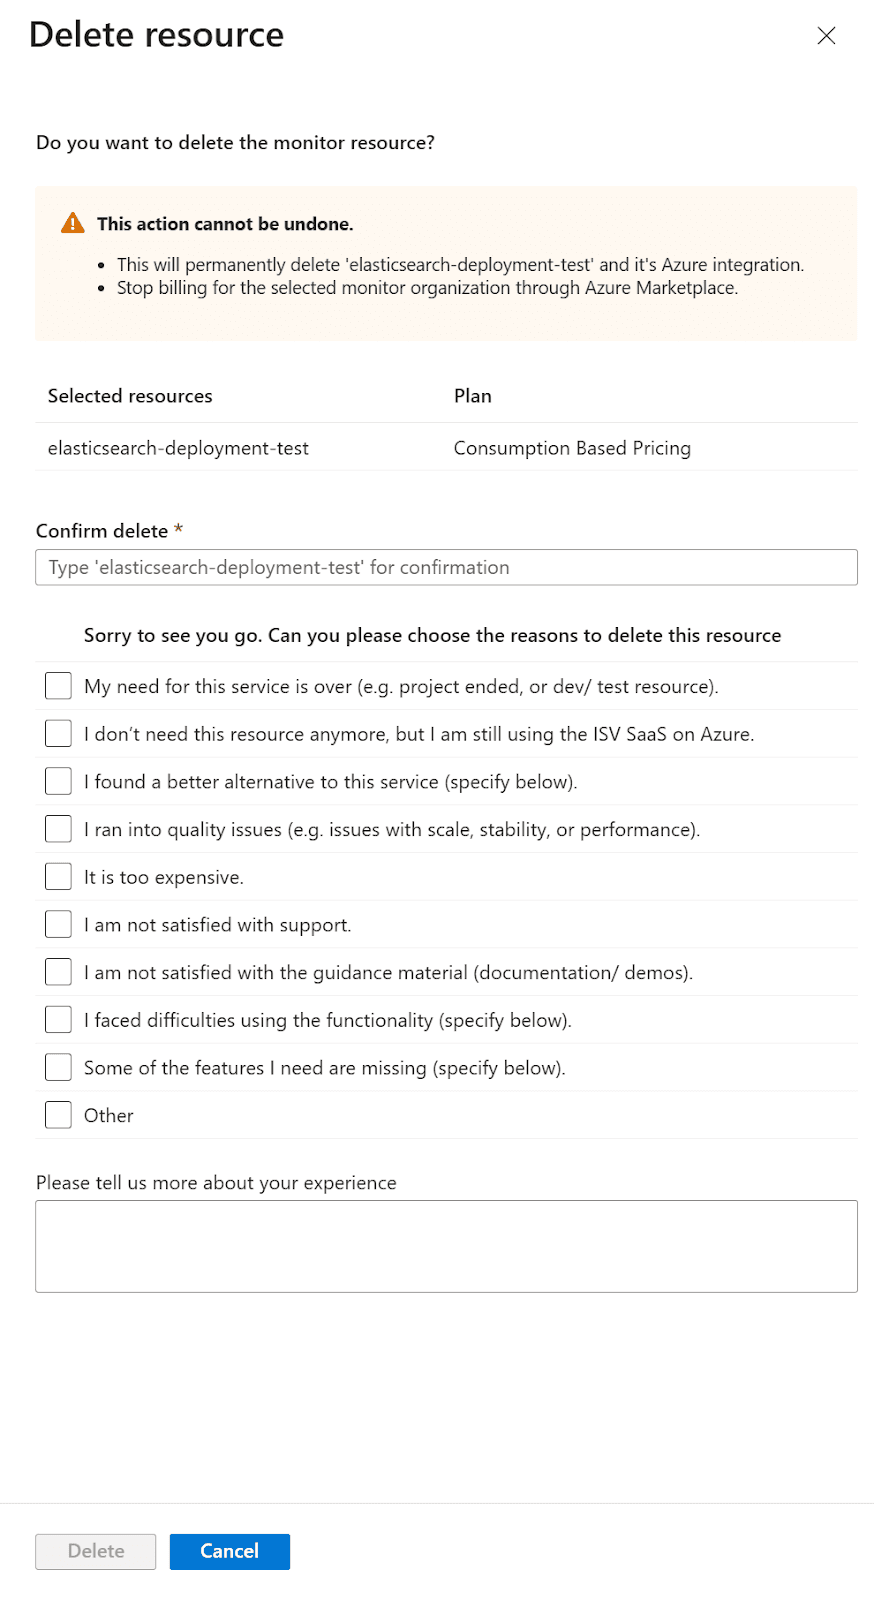Click the 'Confirm delete' required field label
The width and height of the screenshot is (874, 1600).
(x=103, y=530)
